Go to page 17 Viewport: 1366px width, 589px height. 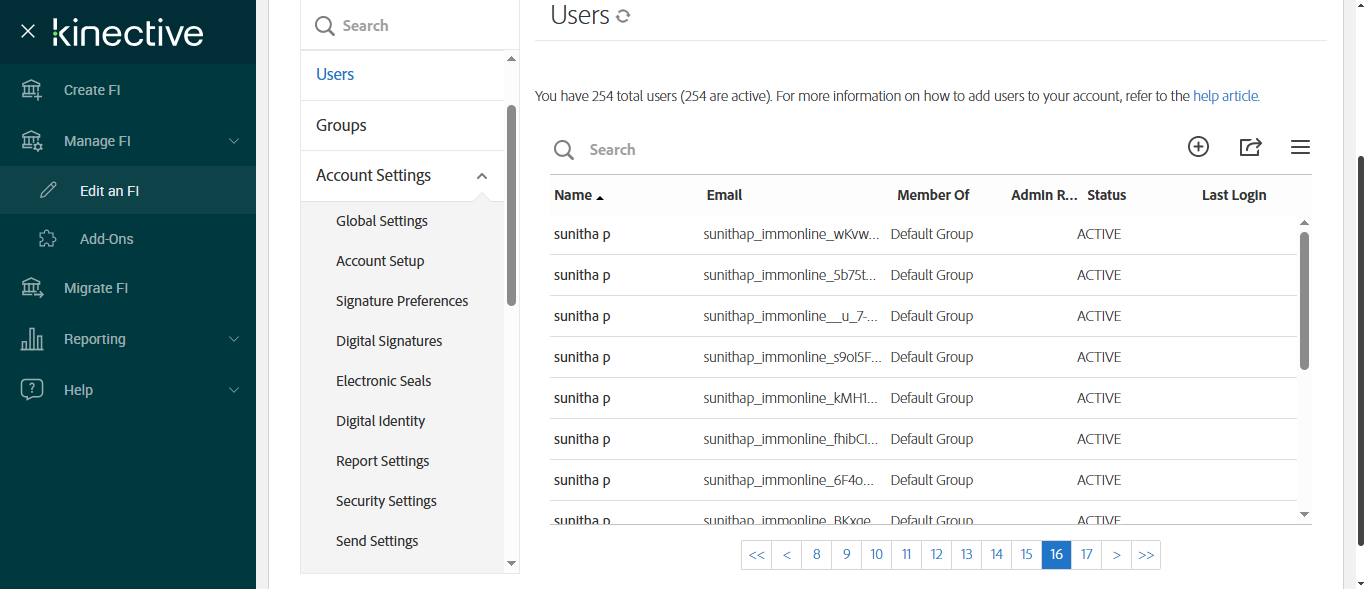(x=1086, y=555)
